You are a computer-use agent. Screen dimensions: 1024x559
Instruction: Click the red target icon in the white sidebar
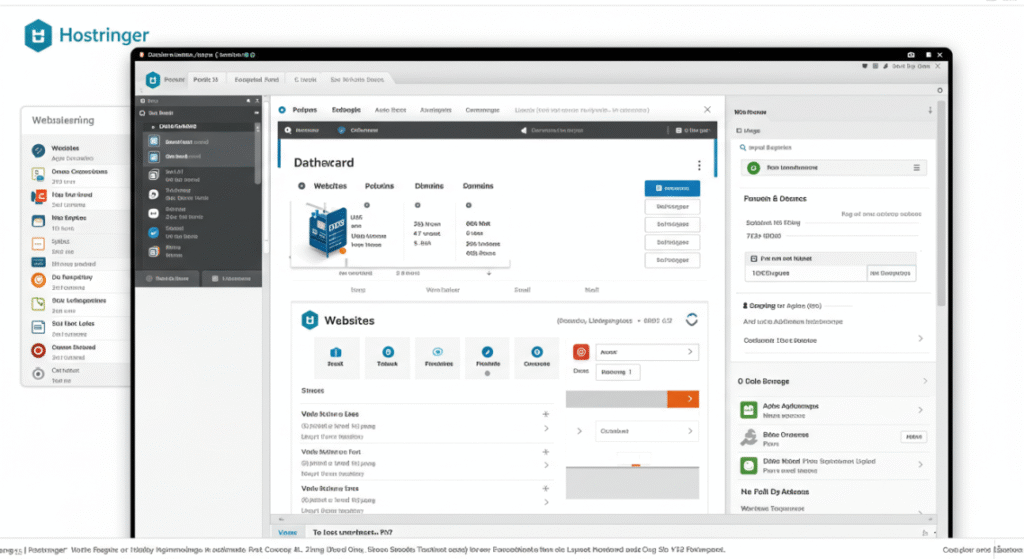(39, 350)
